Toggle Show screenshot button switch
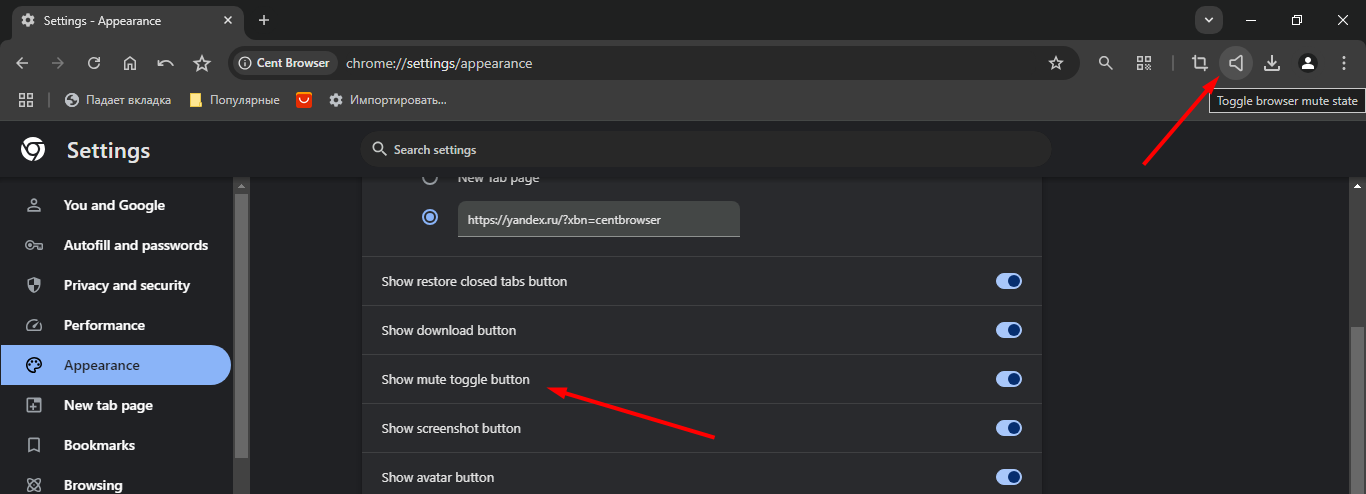 click(1009, 428)
